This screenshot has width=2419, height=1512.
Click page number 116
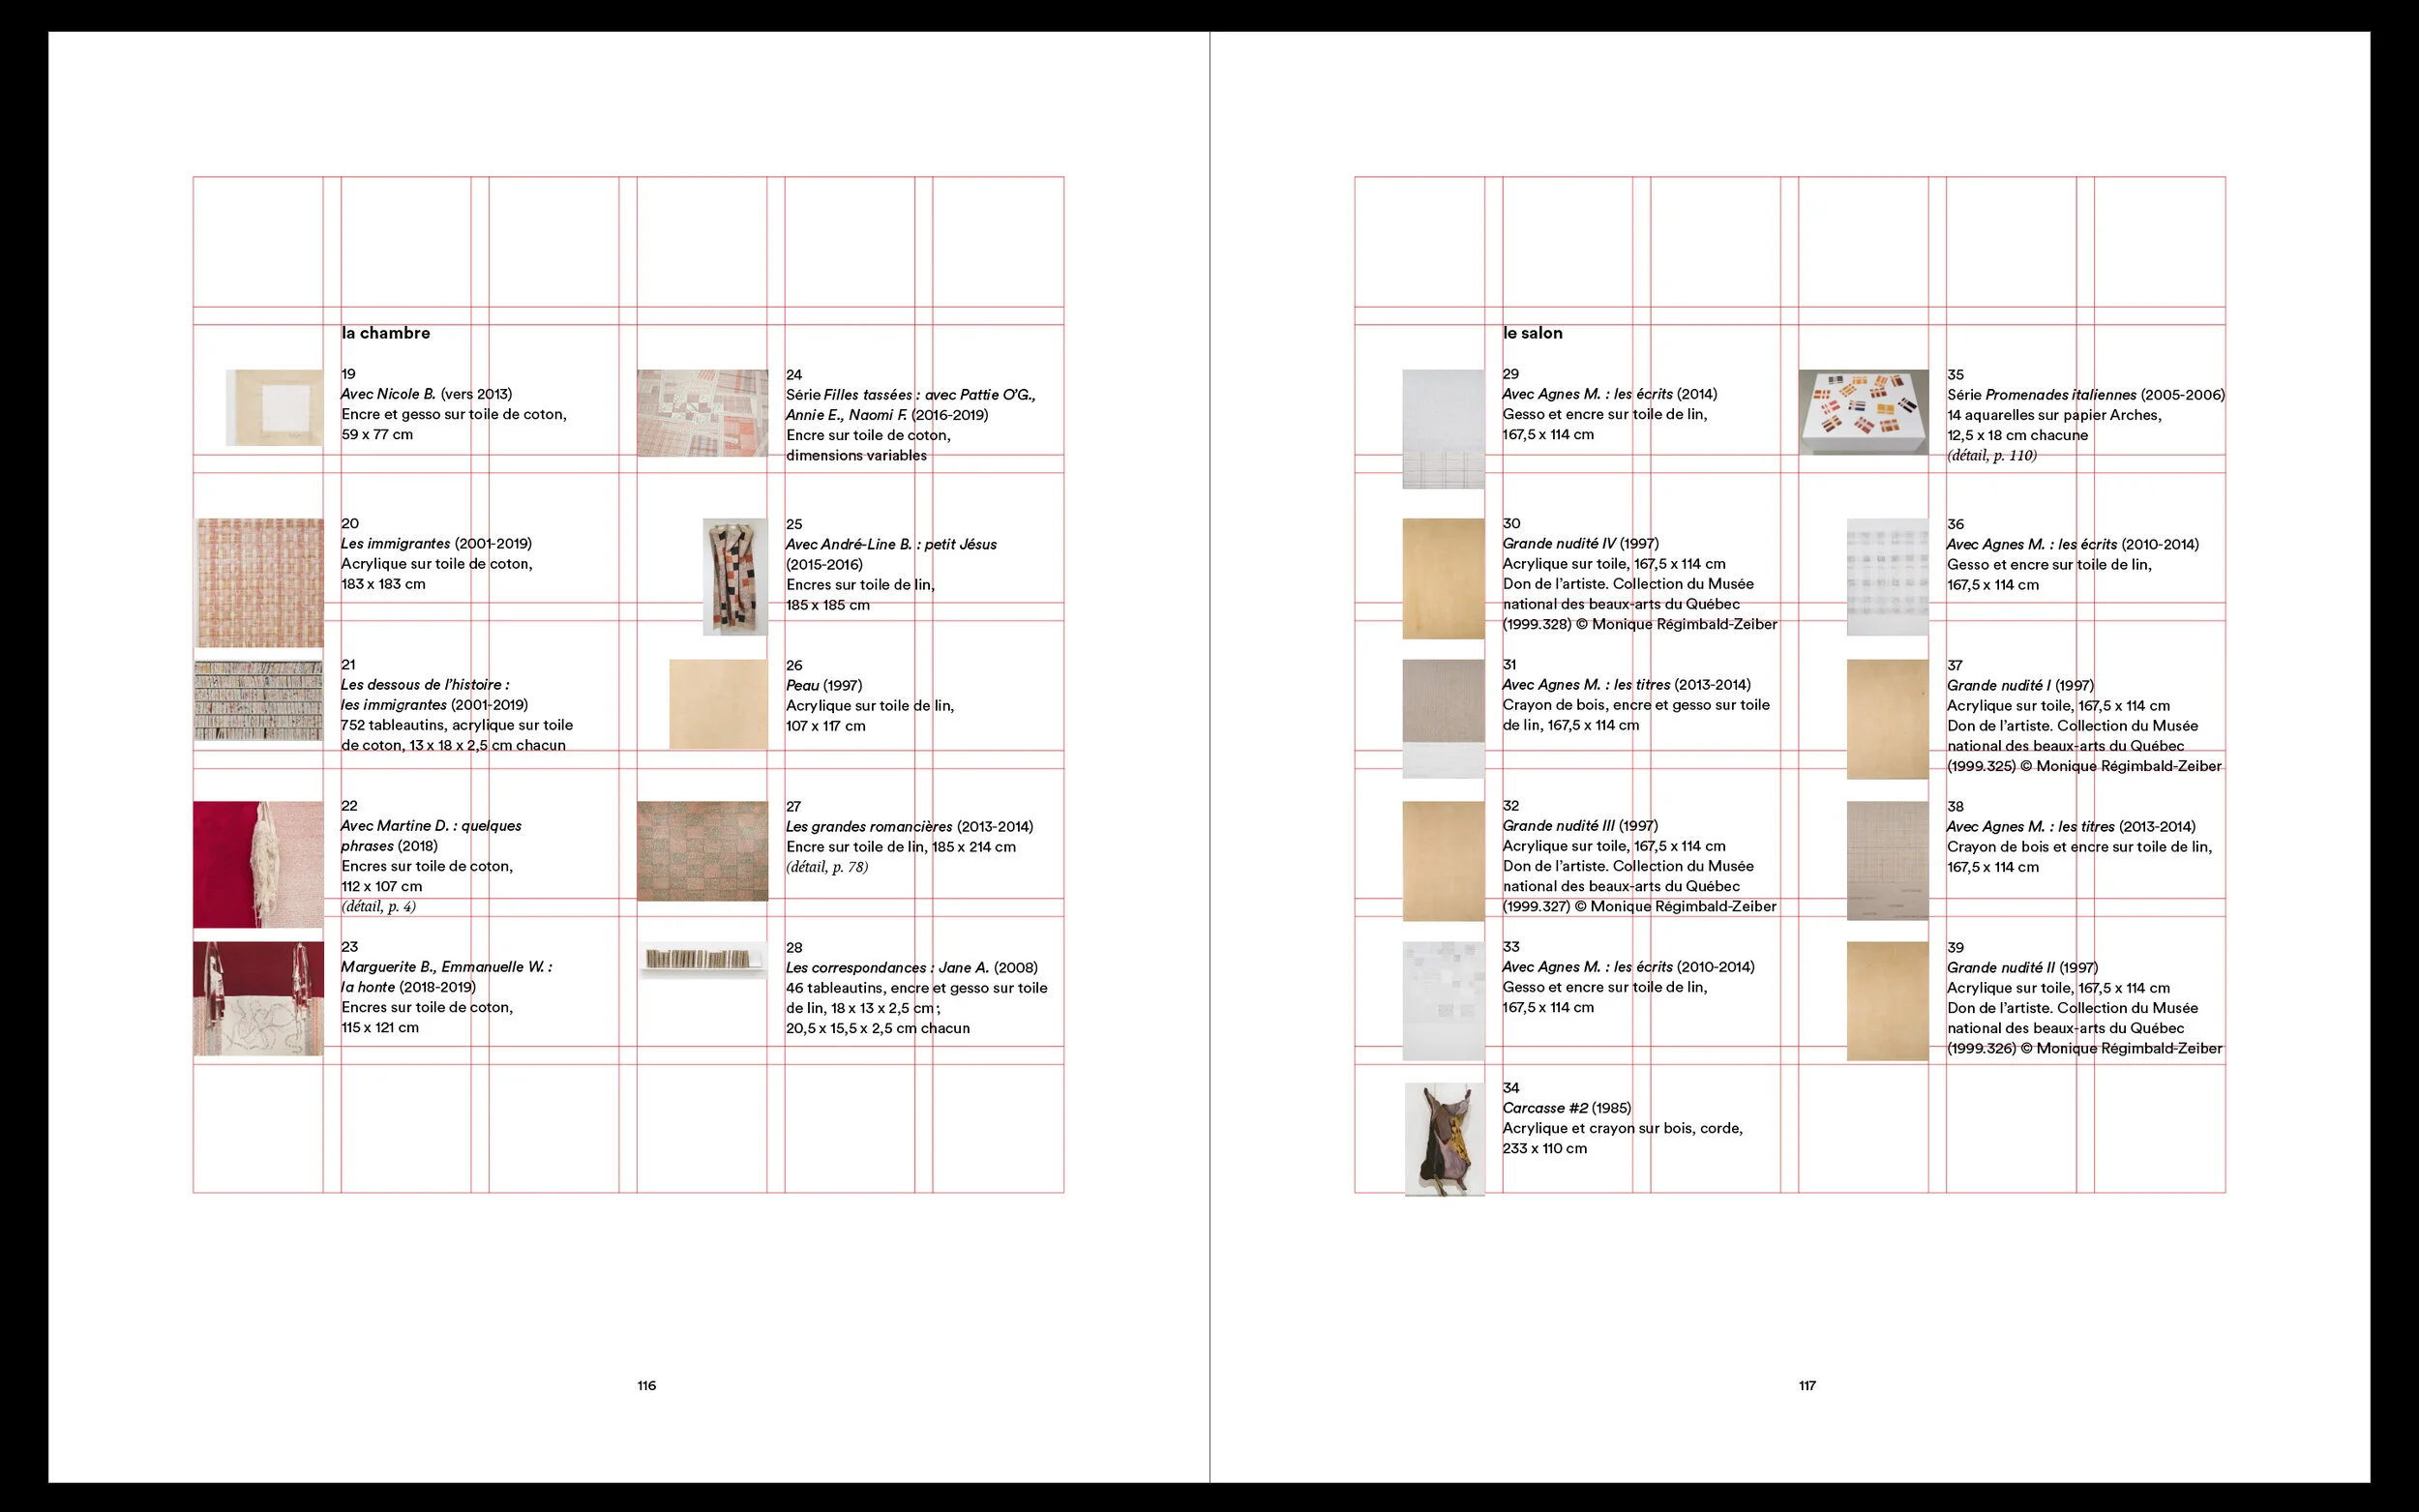pos(645,1385)
